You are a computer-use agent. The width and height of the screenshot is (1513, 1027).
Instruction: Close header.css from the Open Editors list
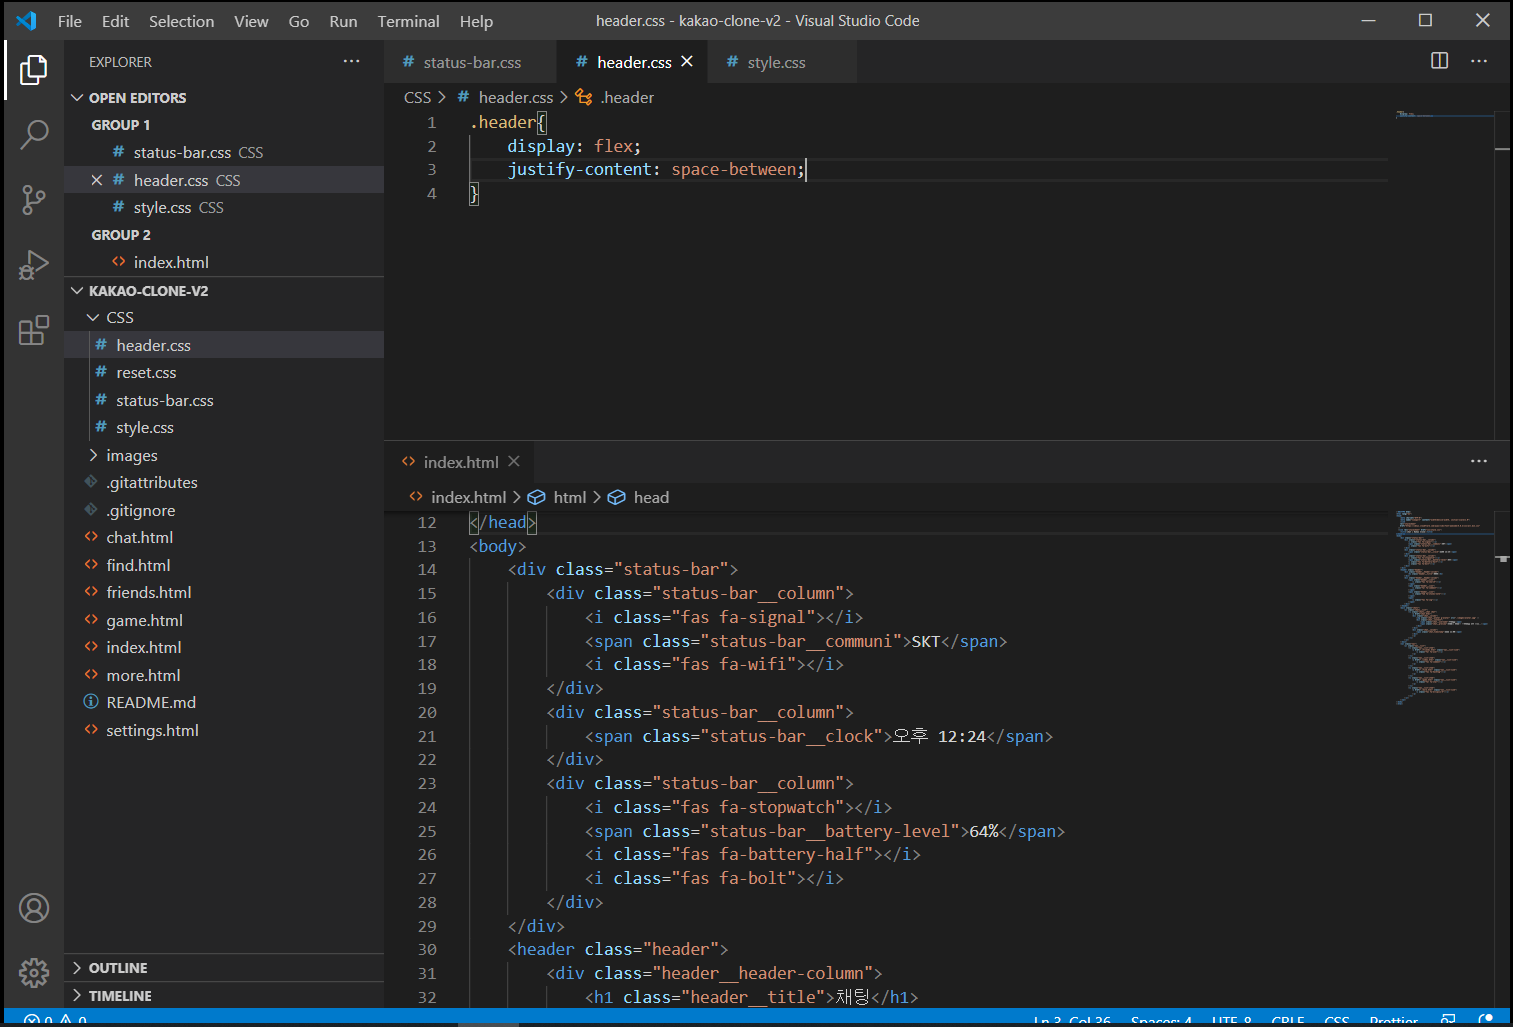(x=97, y=180)
